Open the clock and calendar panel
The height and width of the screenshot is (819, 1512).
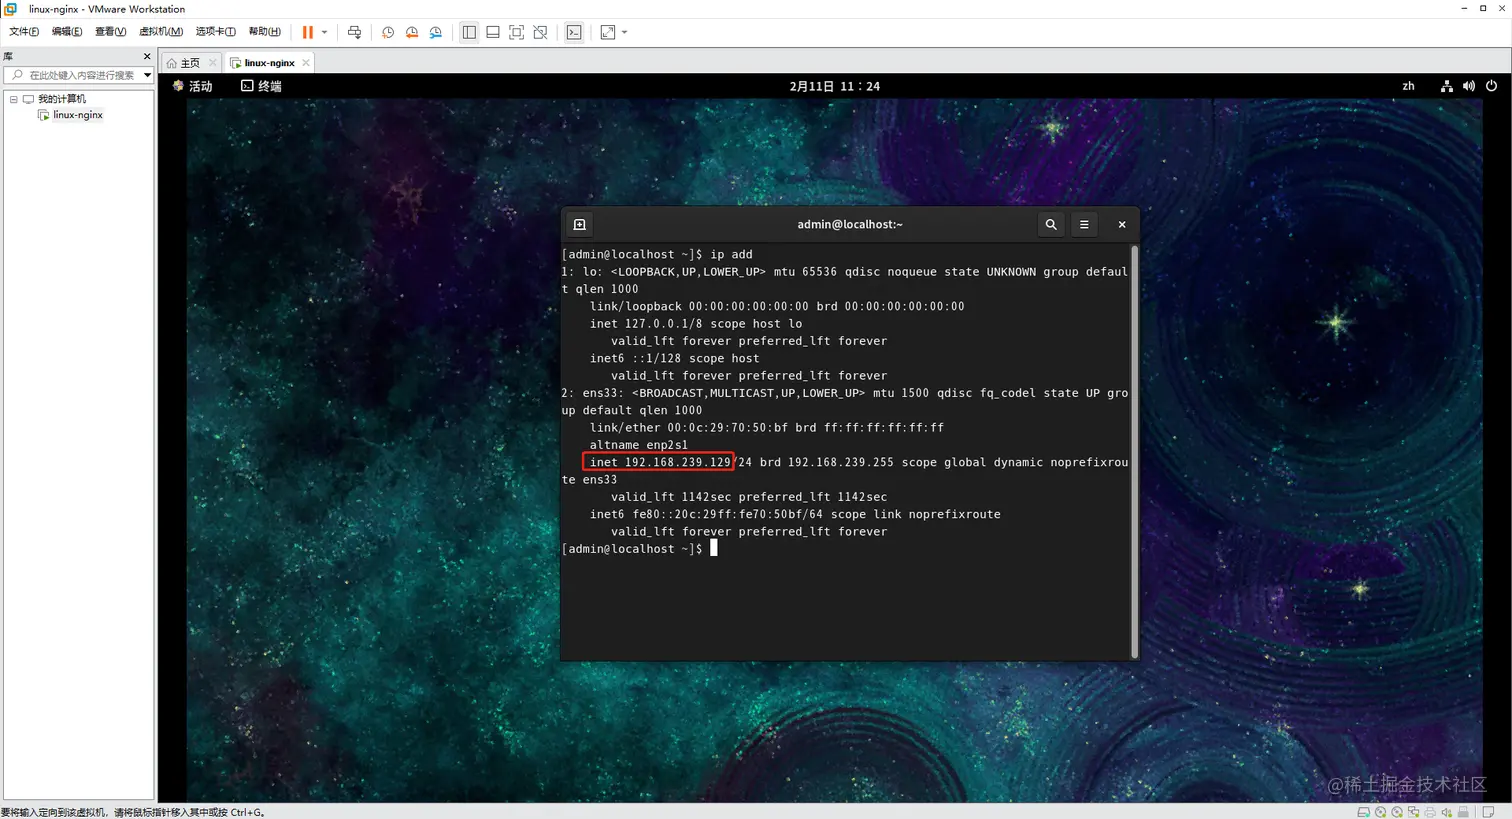[834, 86]
